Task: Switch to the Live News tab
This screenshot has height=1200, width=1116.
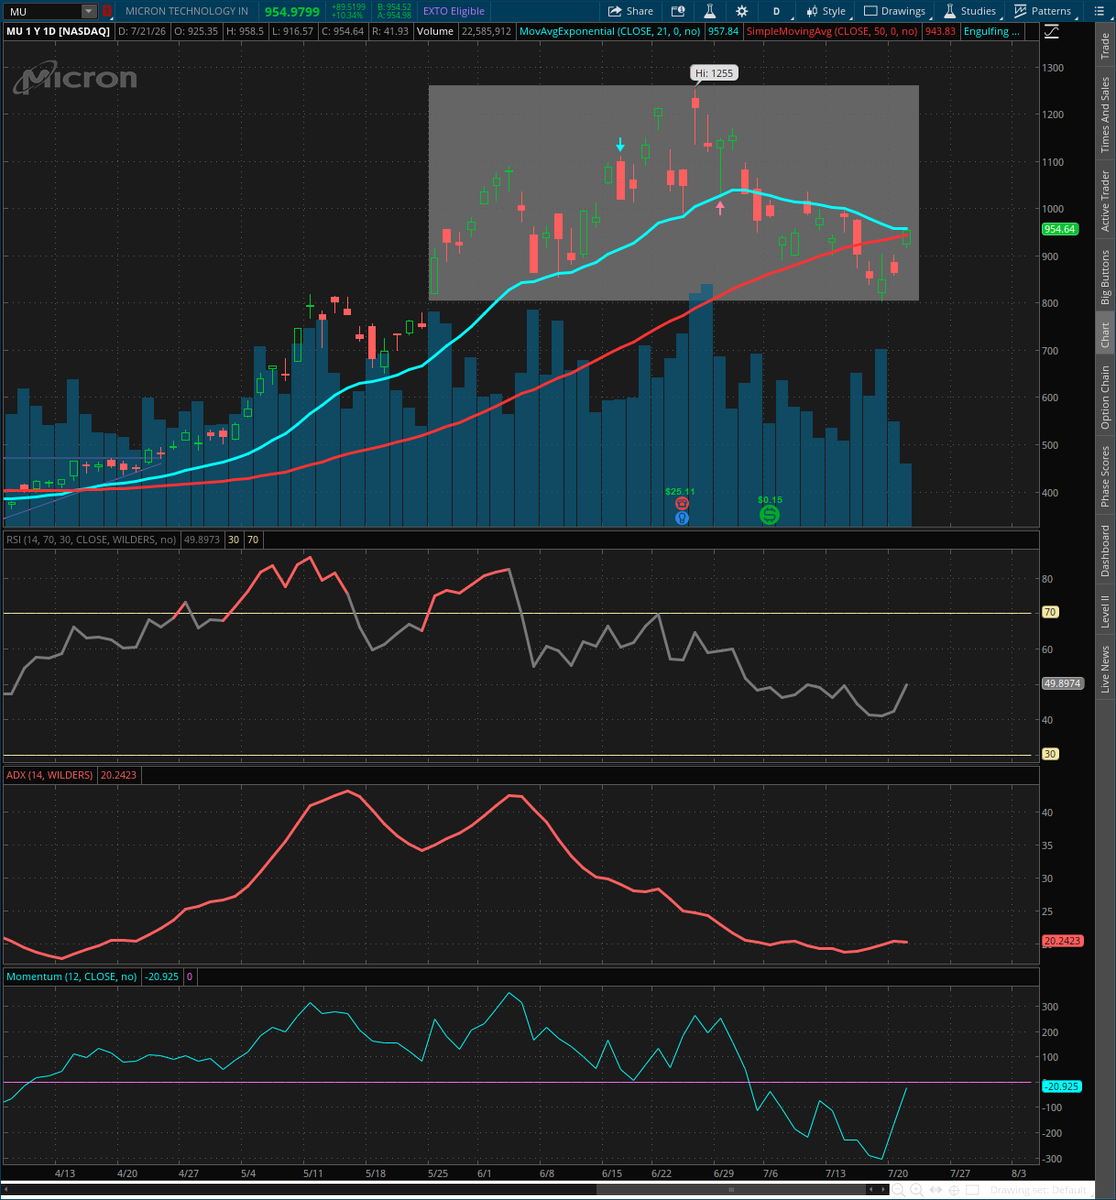Action: (1105, 669)
